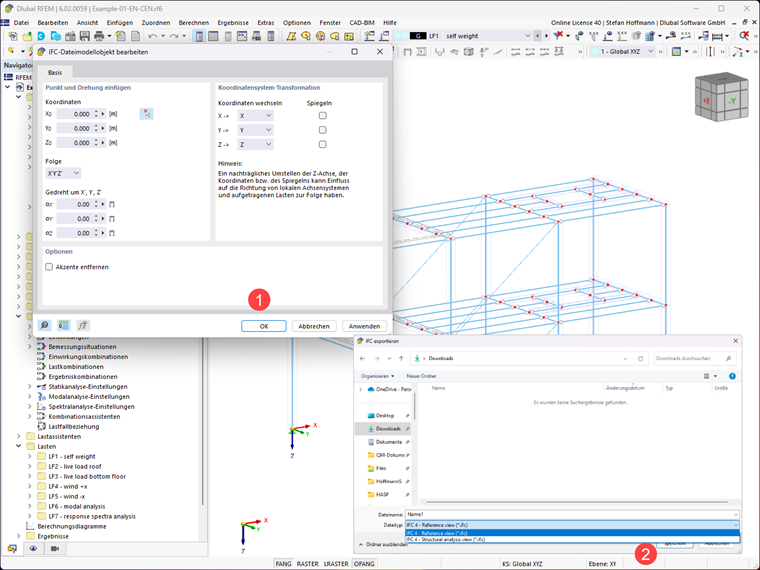Image resolution: width=760 pixels, height=570 pixels.
Task: Open the Ergebnisse menu
Action: [233, 23]
